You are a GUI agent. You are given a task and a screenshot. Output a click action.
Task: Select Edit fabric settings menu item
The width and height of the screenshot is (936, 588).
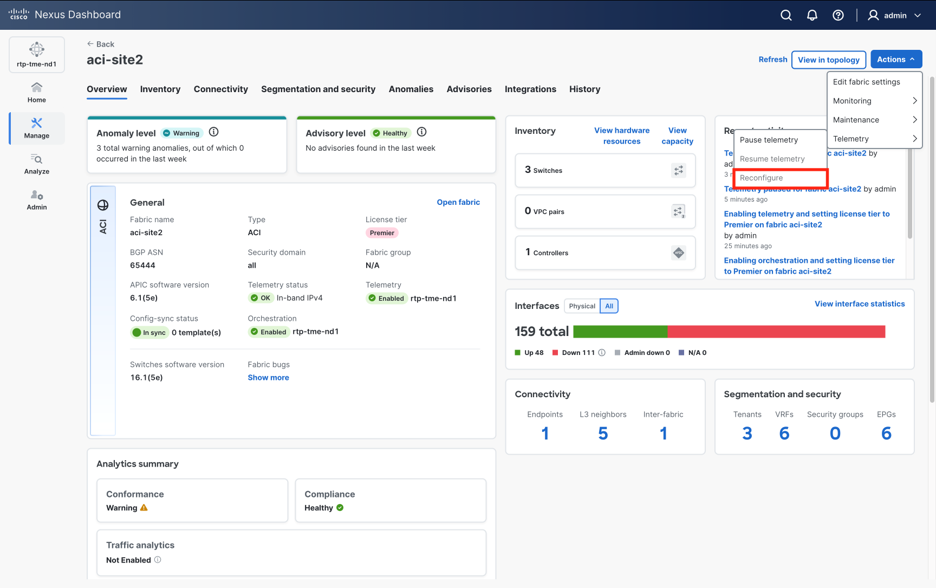tap(875, 82)
